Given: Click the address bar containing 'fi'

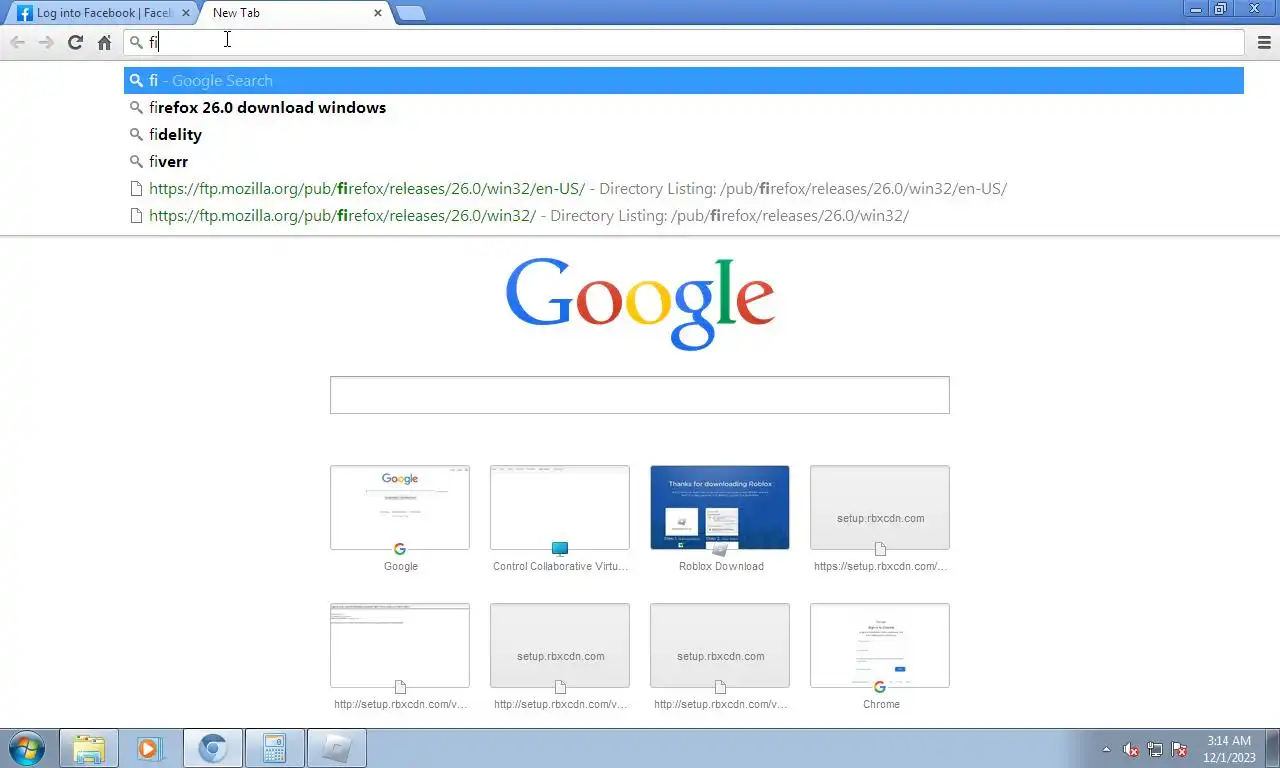Looking at the screenshot, I should click(x=684, y=42).
